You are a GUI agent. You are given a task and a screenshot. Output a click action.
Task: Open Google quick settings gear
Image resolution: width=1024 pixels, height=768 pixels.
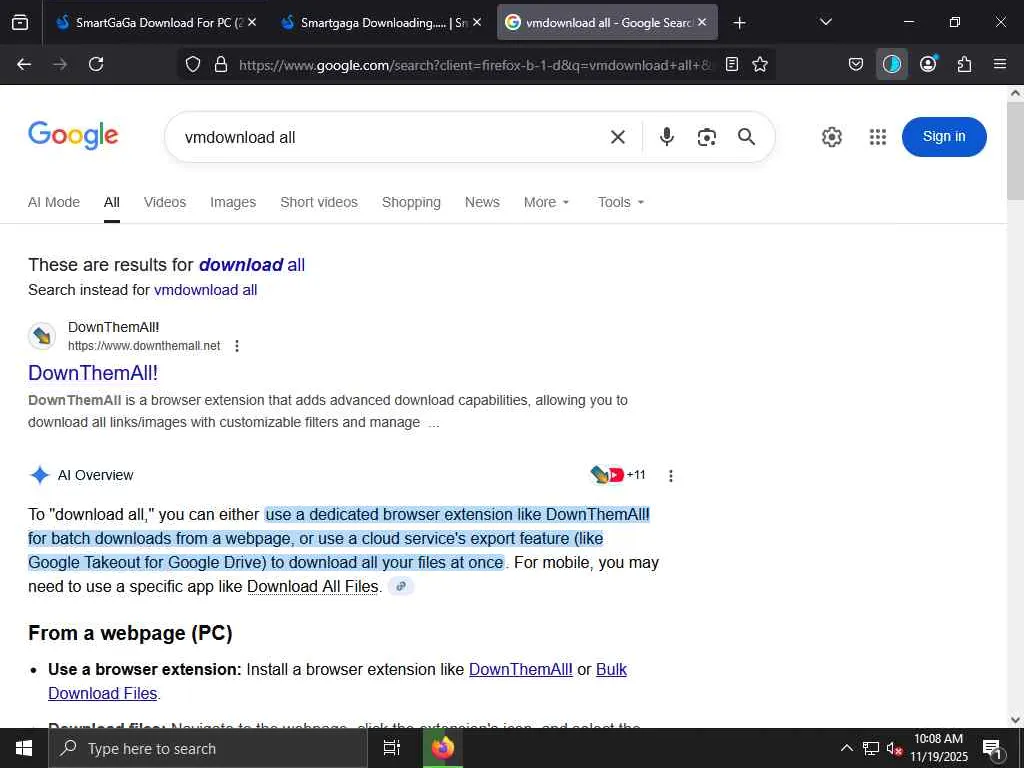tap(831, 137)
